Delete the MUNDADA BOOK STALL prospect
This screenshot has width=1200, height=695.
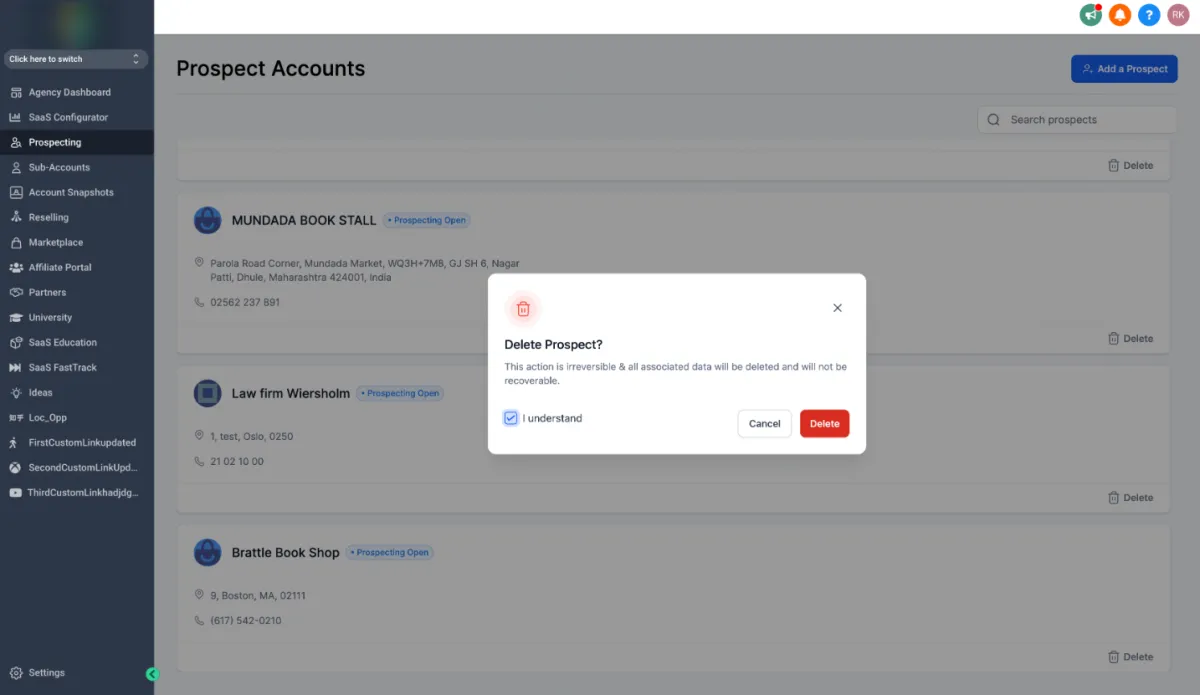click(1130, 339)
